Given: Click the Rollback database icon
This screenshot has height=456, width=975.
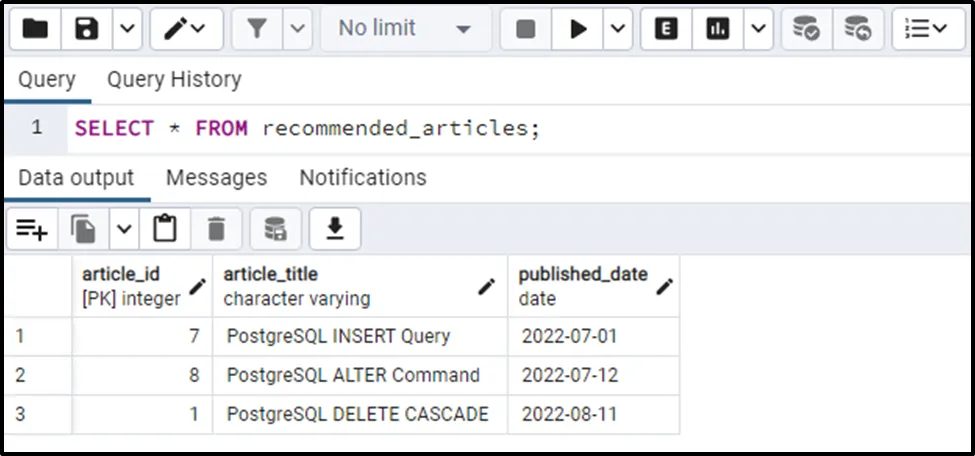Looking at the screenshot, I should pyautogui.click(x=857, y=30).
